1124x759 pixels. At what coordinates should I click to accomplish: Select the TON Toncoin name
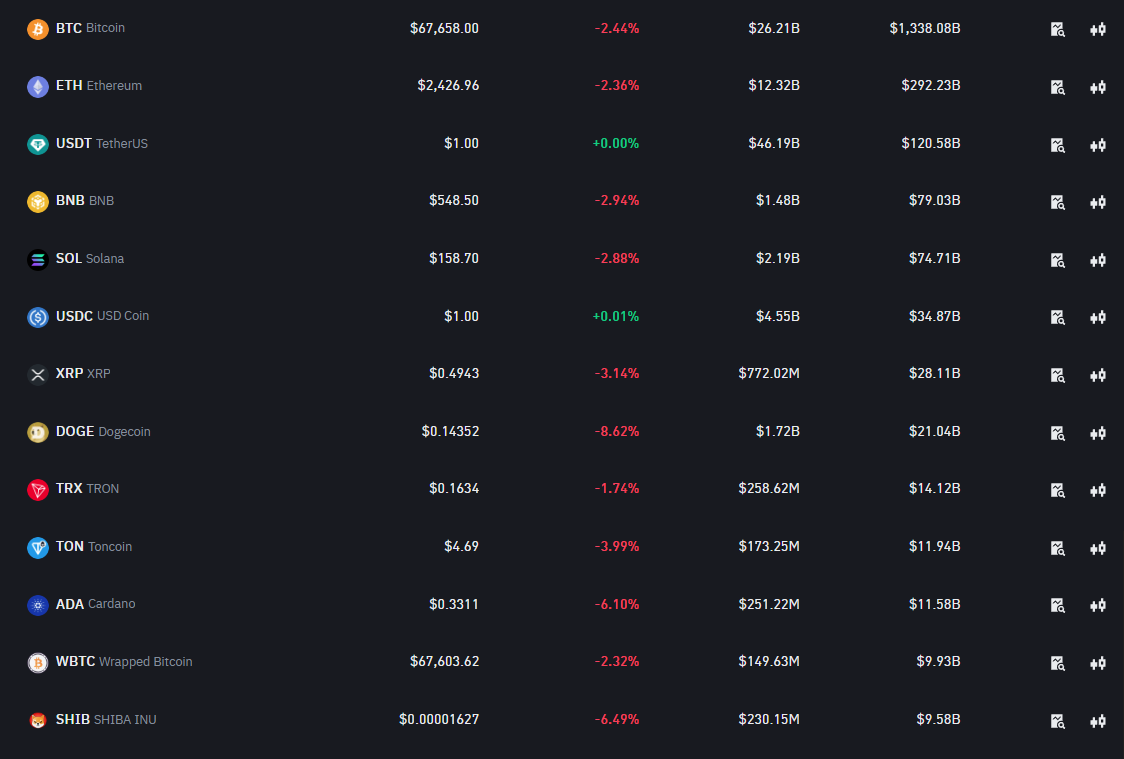tap(93, 547)
